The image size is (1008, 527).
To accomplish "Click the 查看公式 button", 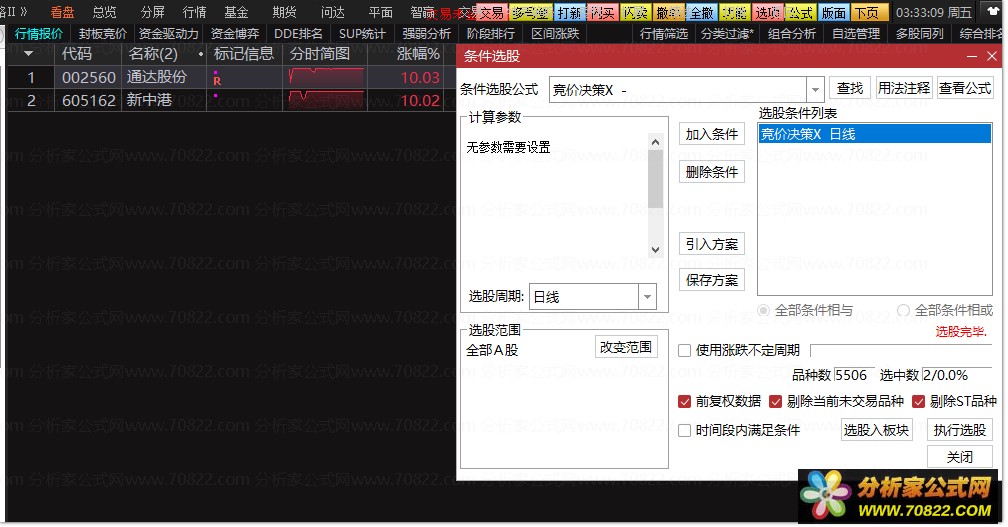I will [x=965, y=88].
